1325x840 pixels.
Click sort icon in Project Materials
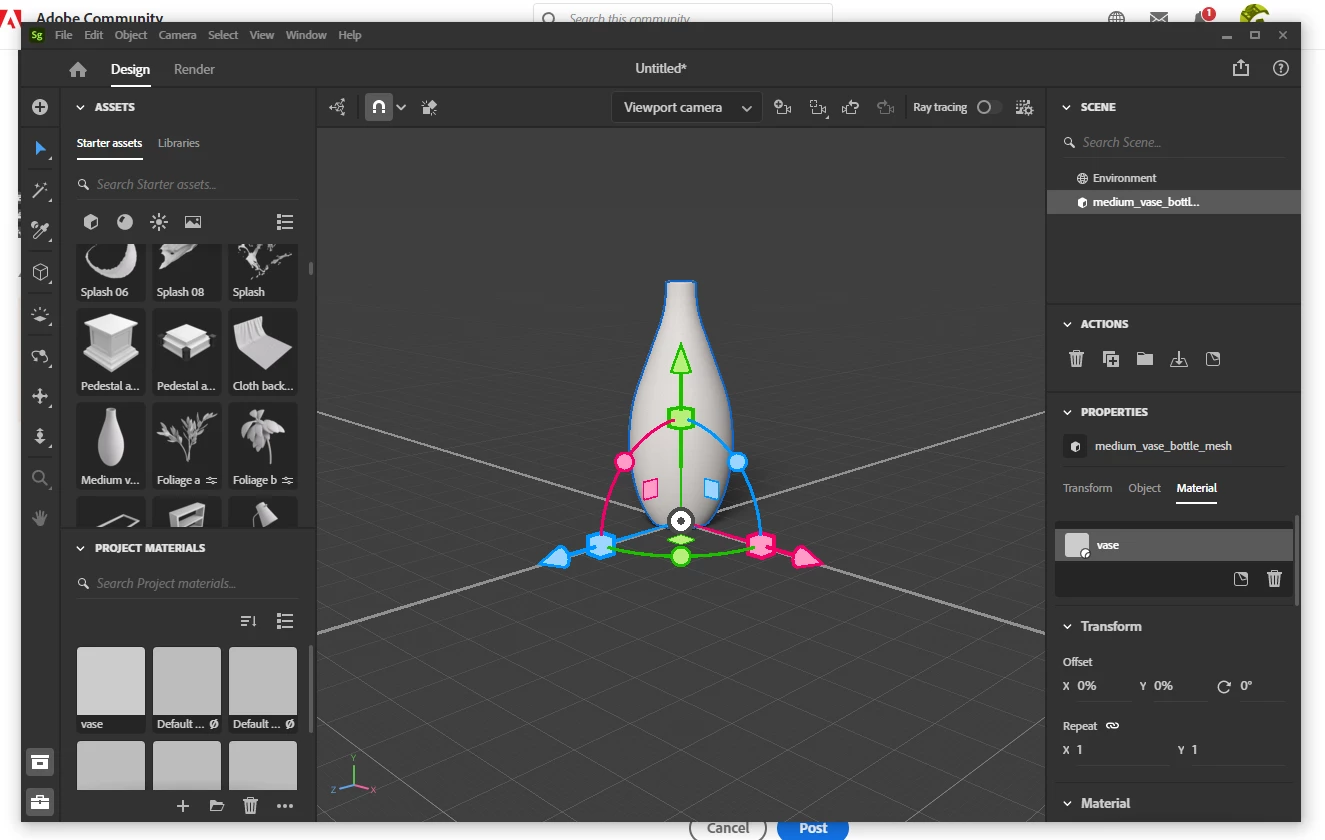click(x=249, y=621)
